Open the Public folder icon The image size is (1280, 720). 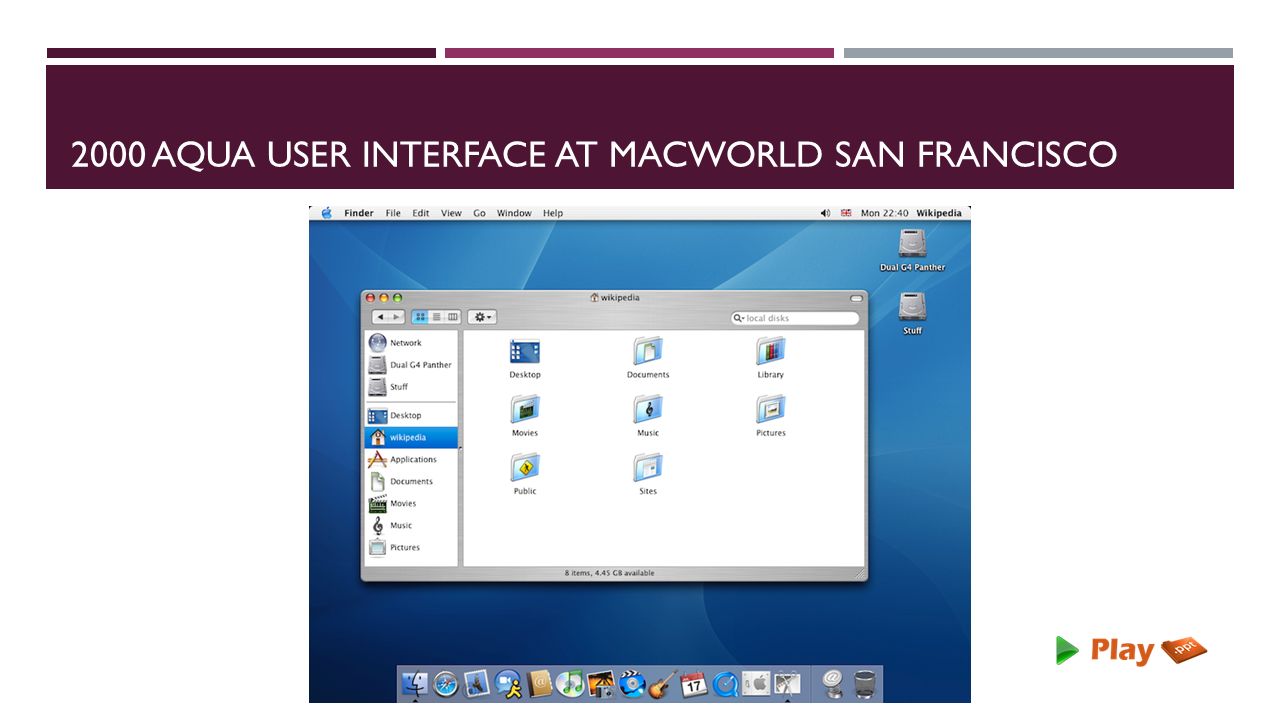tap(525, 473)
